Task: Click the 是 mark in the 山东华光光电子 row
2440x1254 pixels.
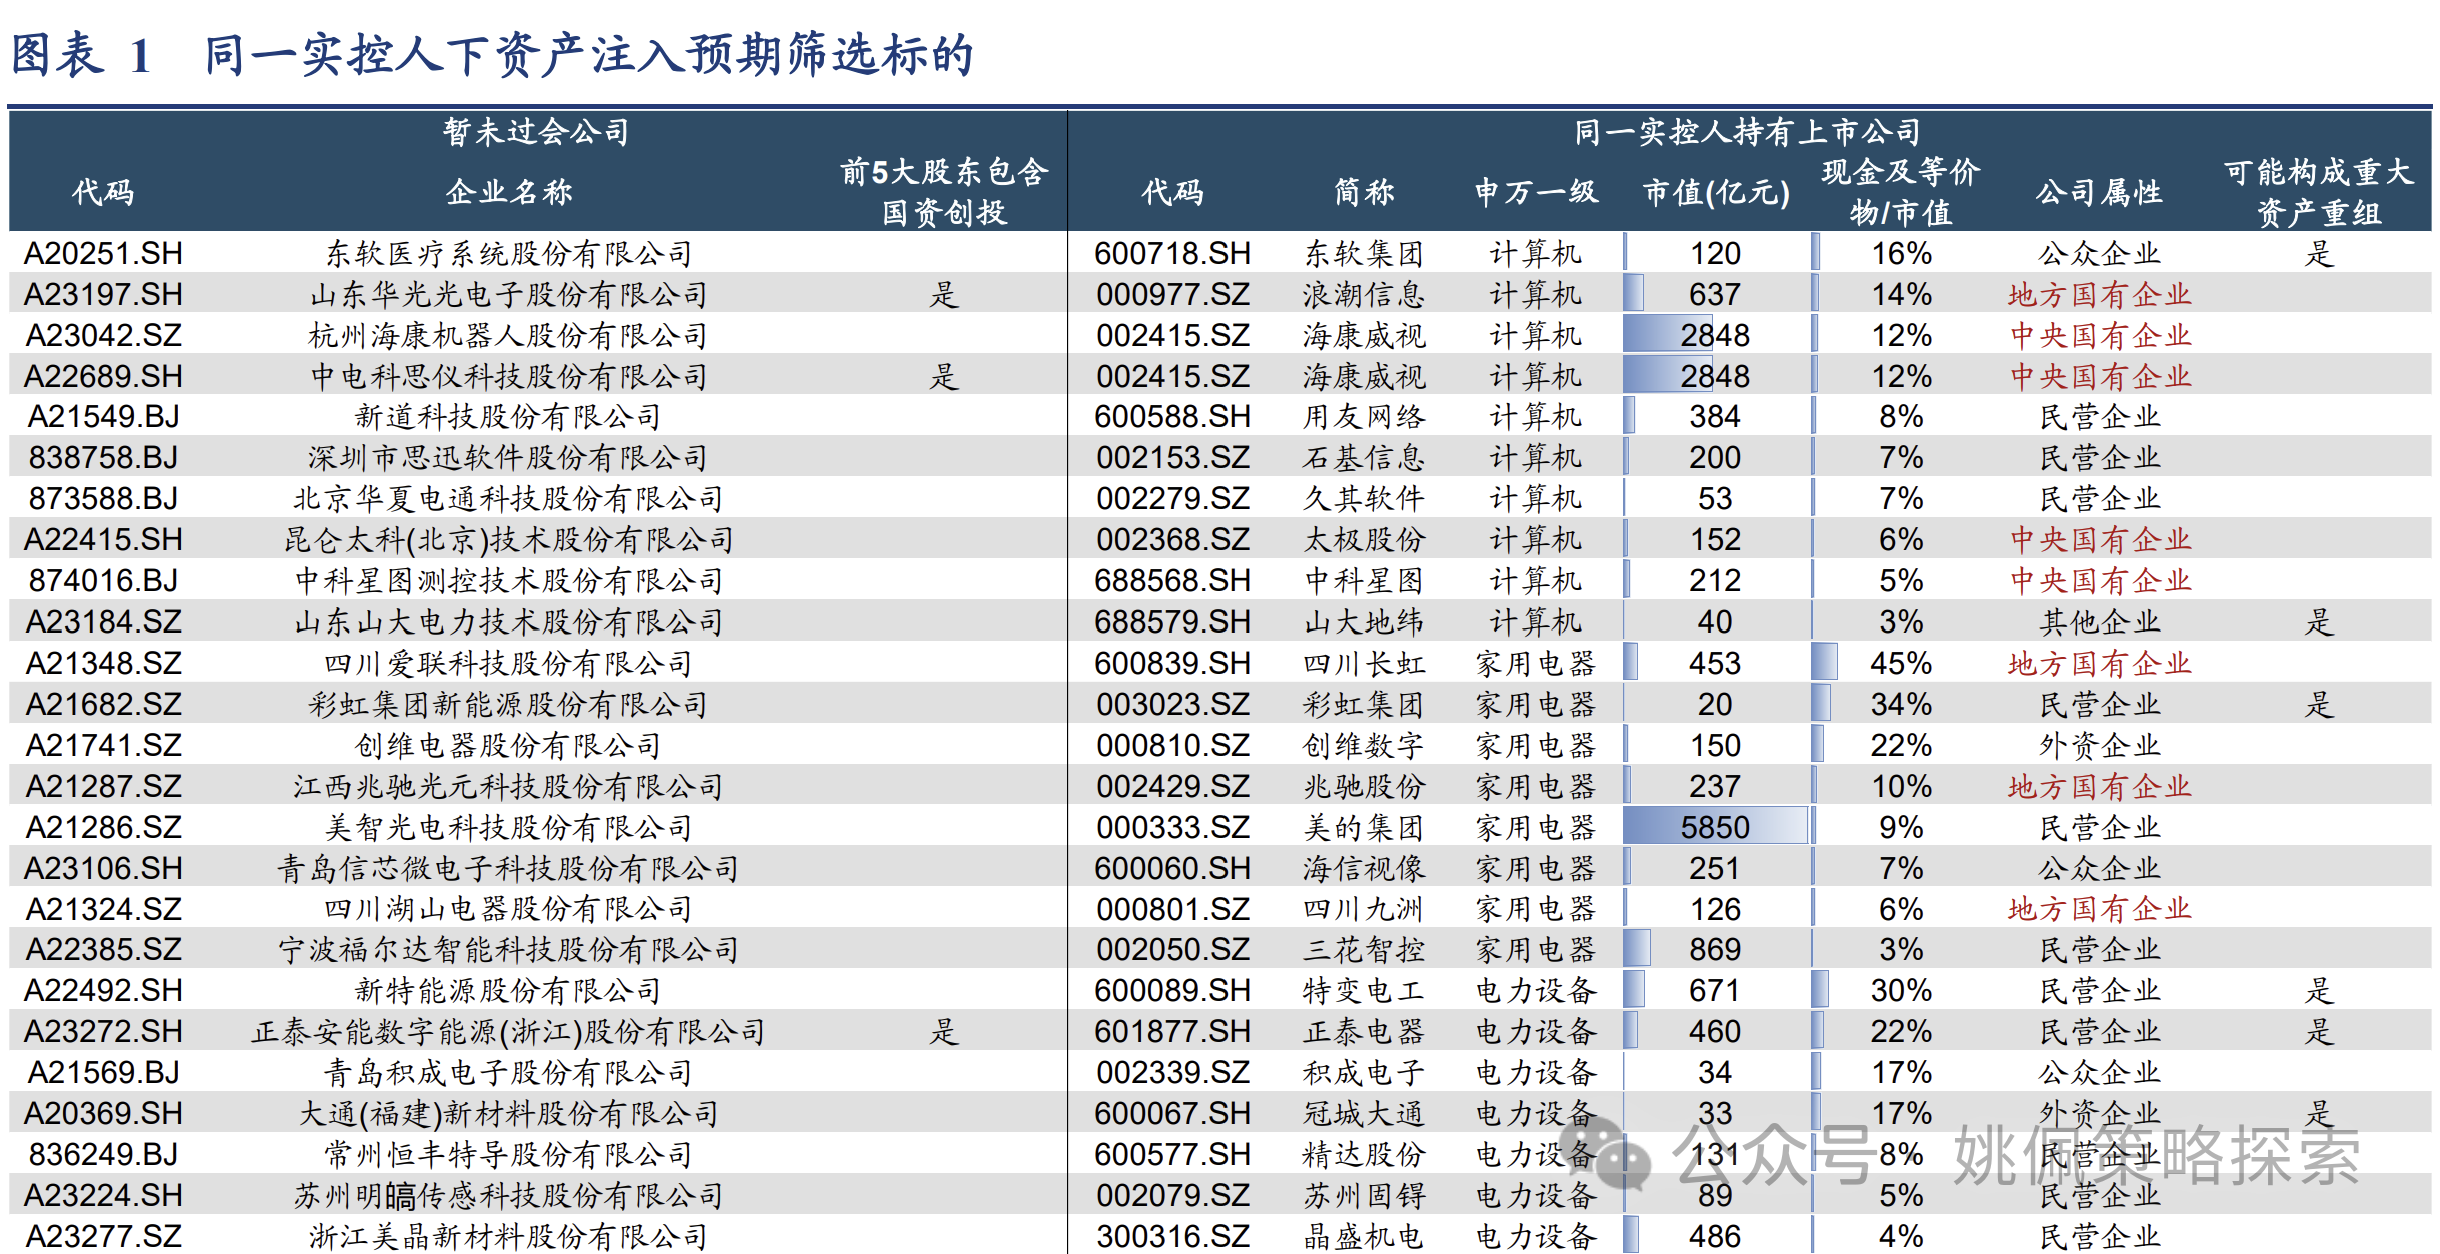Action: pos(943,294)
